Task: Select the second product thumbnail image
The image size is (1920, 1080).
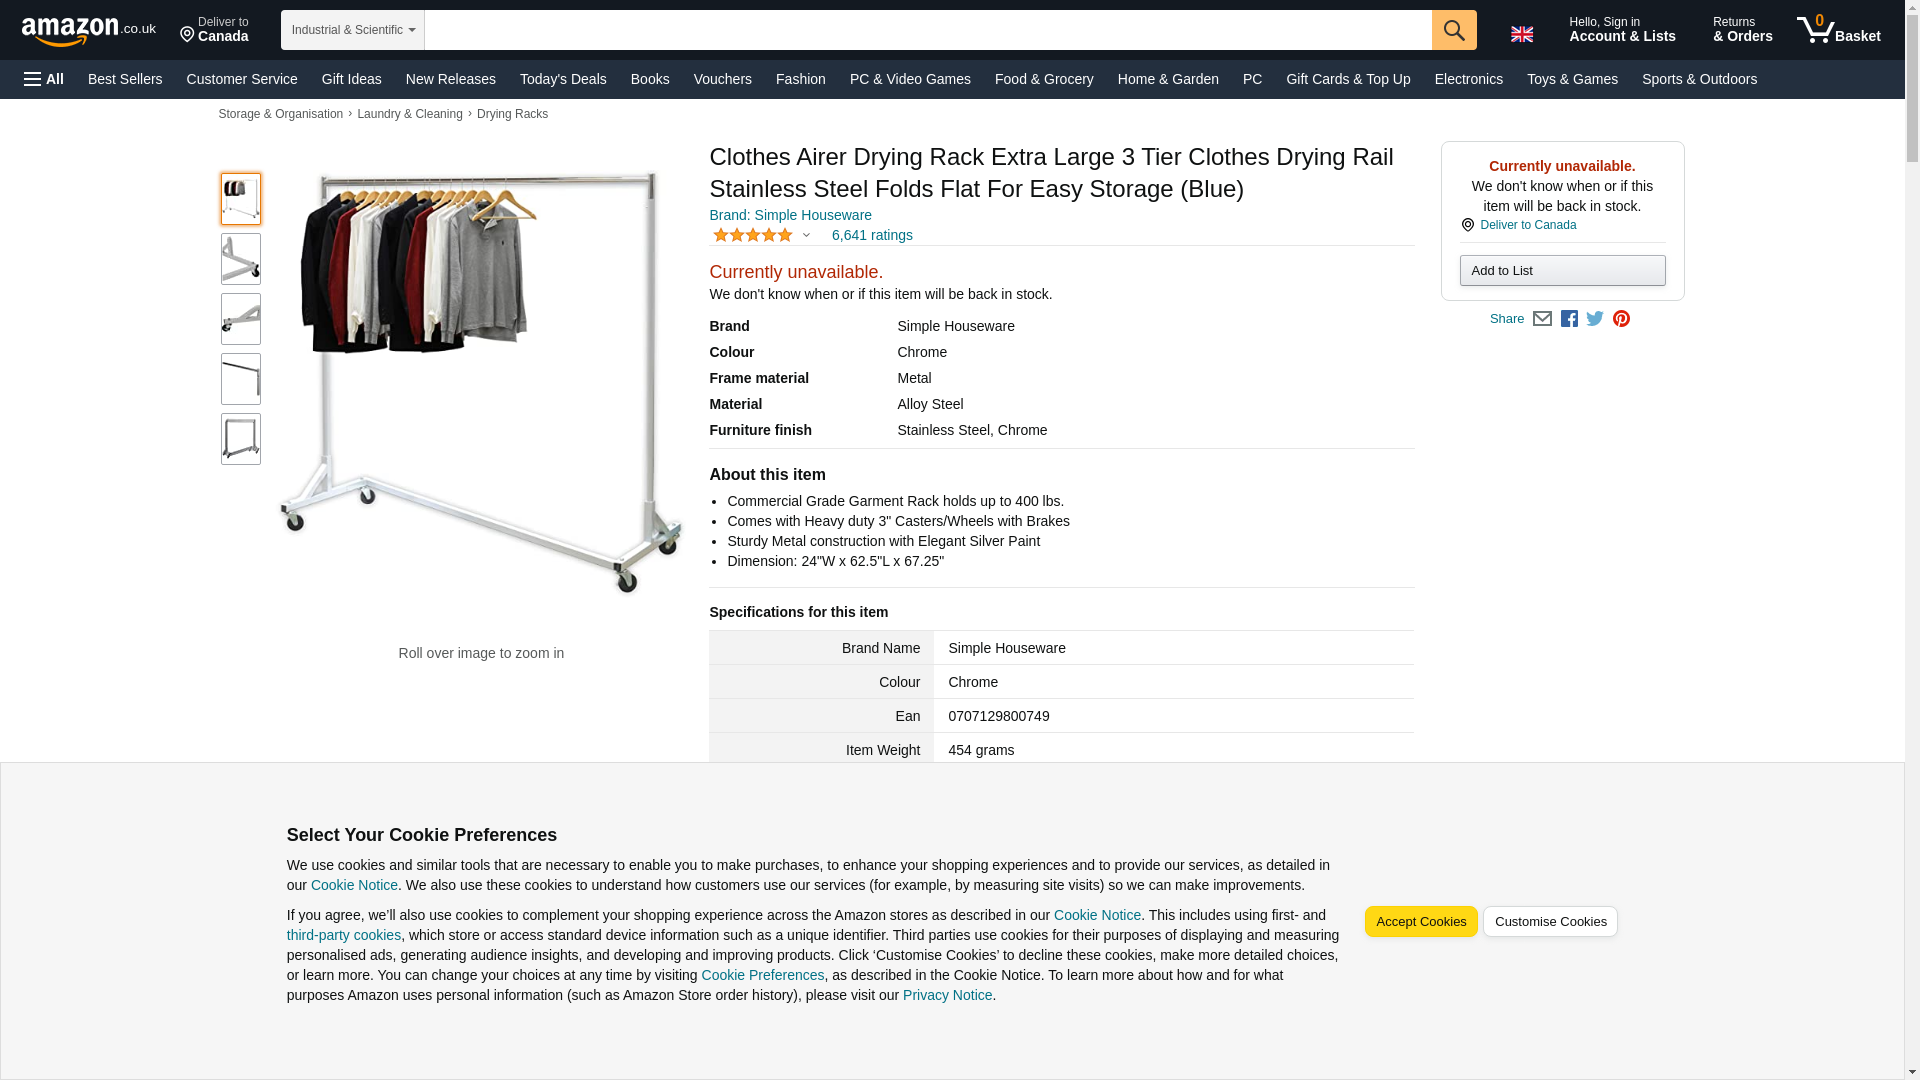Action: tap(241, 259)
